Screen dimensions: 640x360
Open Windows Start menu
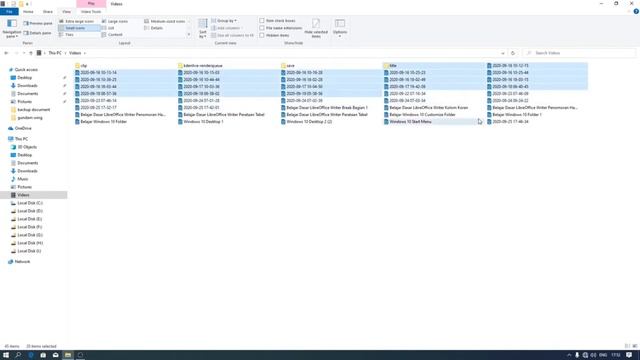coord(6,355)
